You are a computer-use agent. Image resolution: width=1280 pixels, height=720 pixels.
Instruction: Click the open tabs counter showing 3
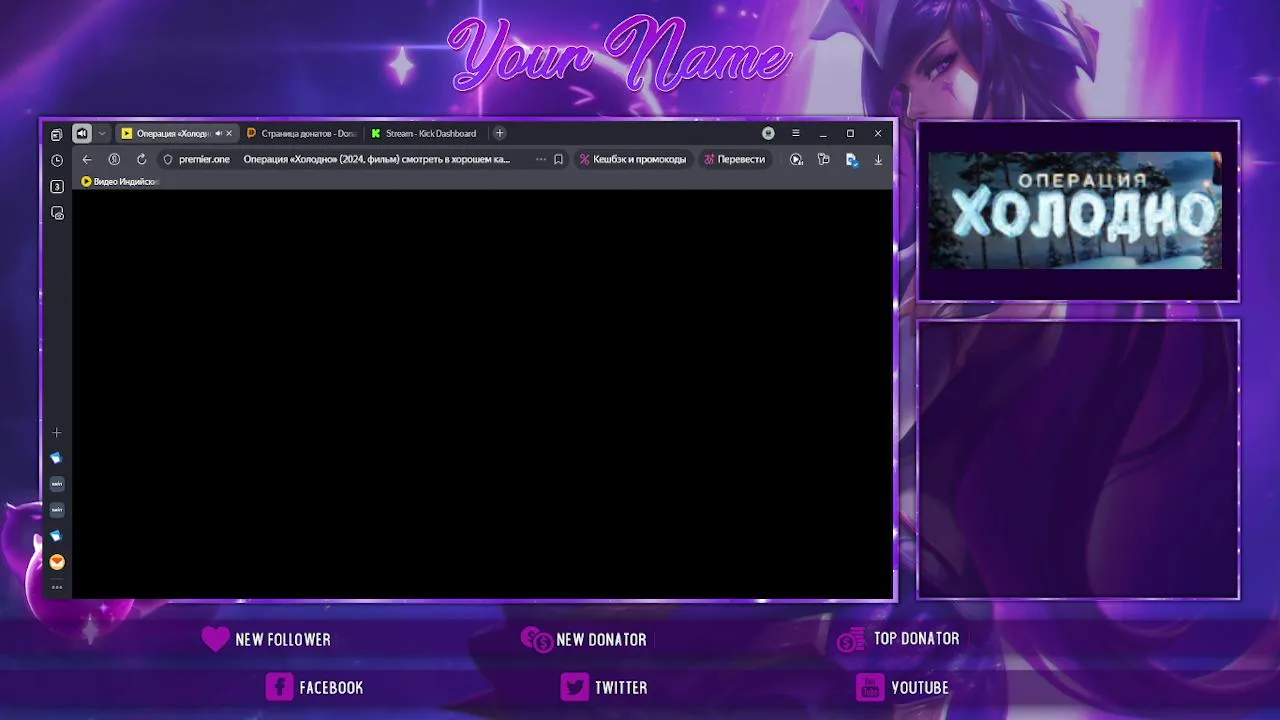(57, 186)
